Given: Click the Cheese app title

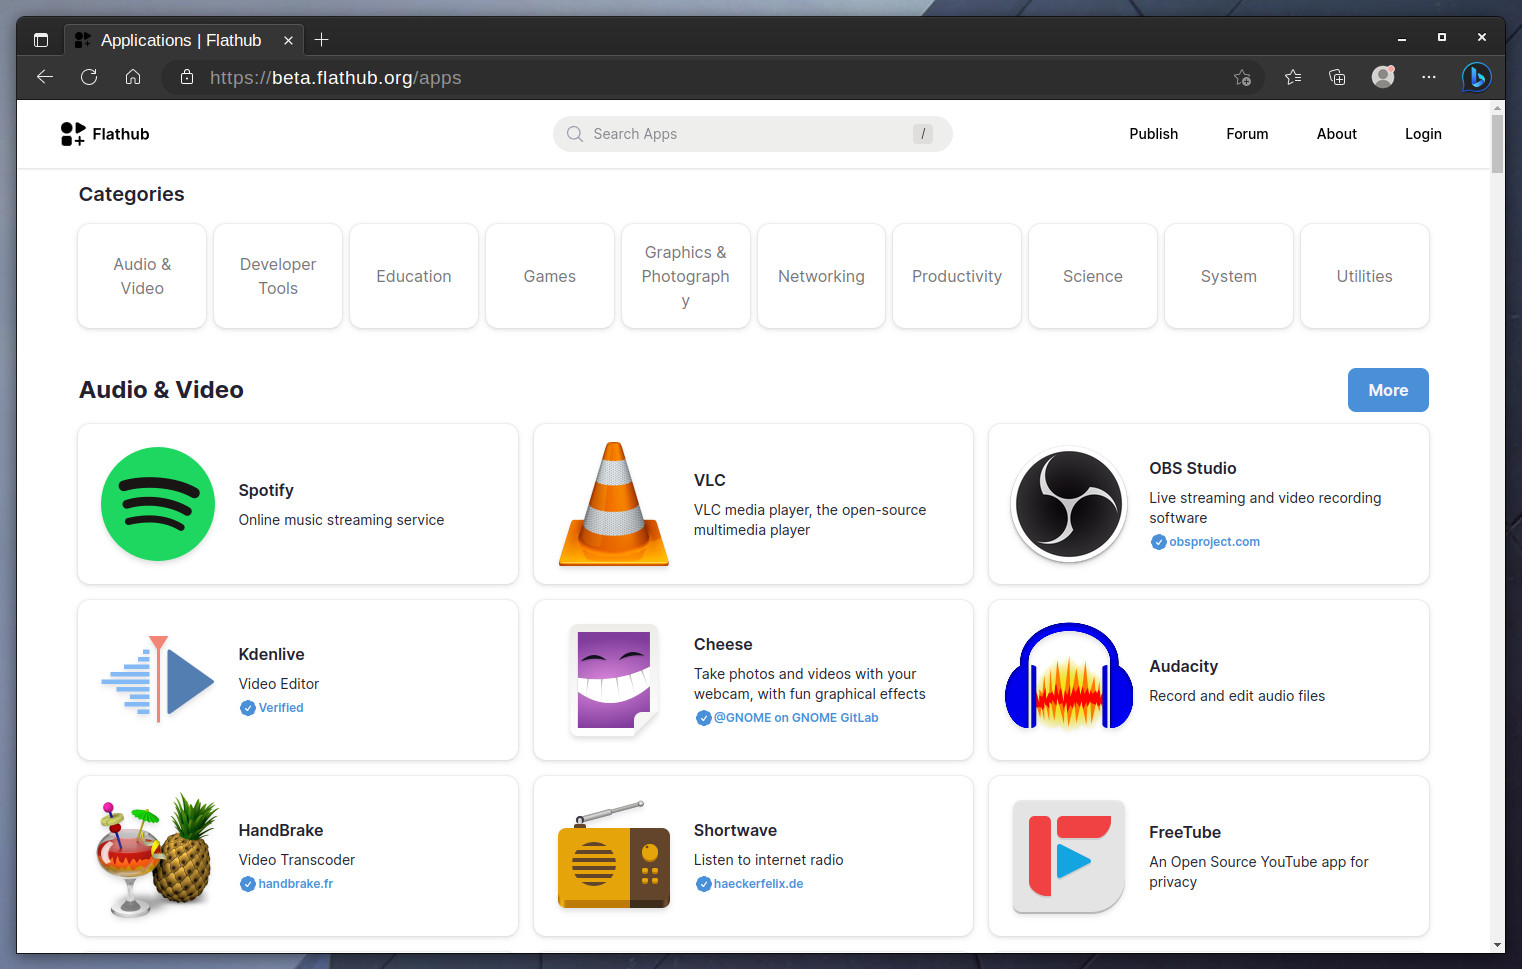Looking at the screenshot, I should (723, 644).
